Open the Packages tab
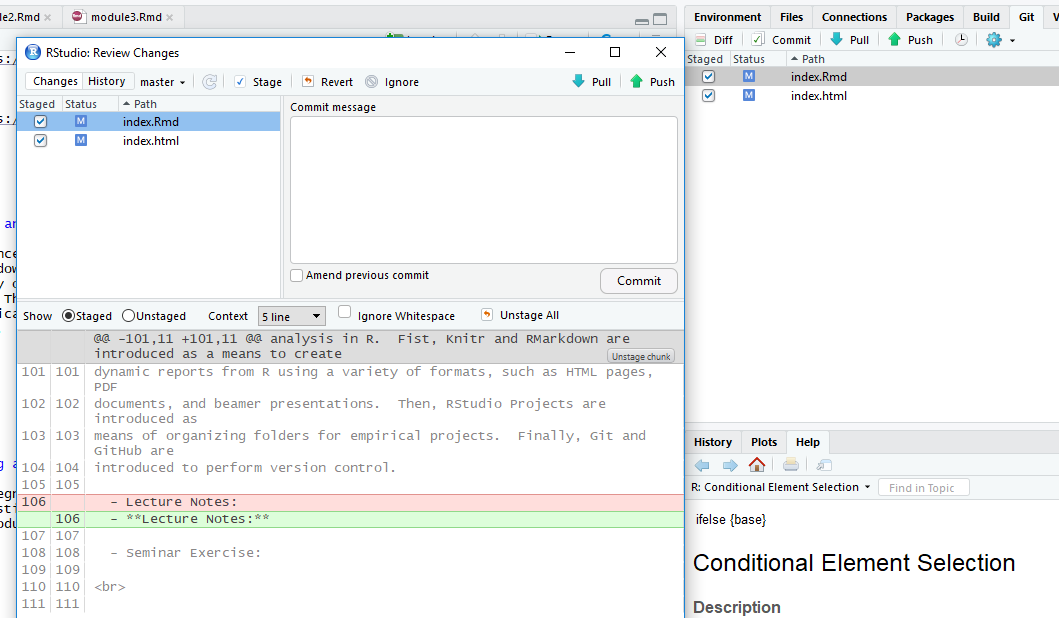 click(930, 17)
